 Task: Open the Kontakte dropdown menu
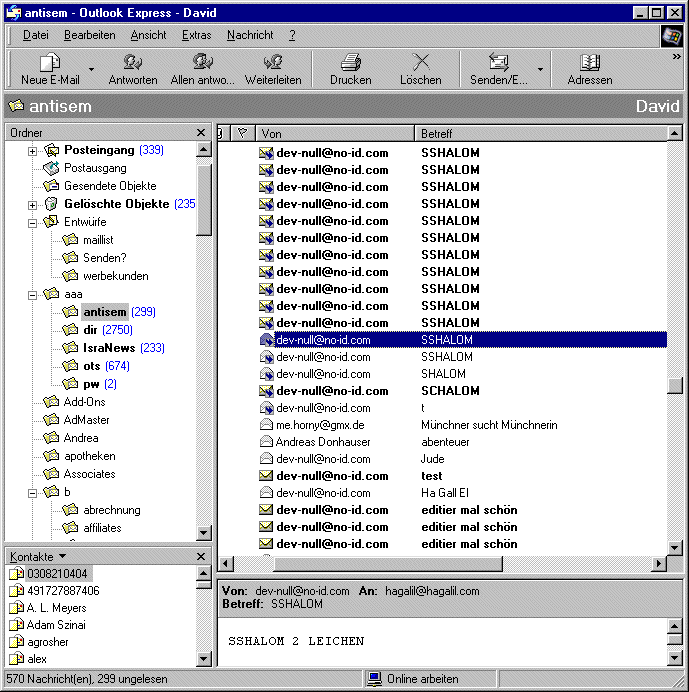pos(62,556)
